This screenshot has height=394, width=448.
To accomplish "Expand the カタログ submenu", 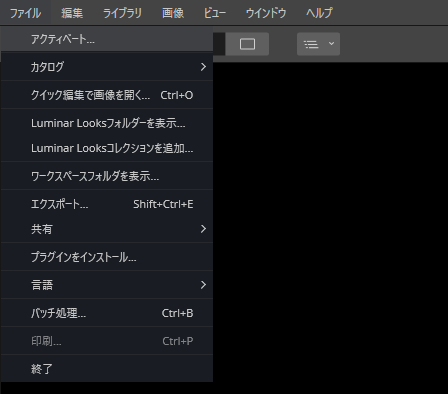I will coord(107,67).
